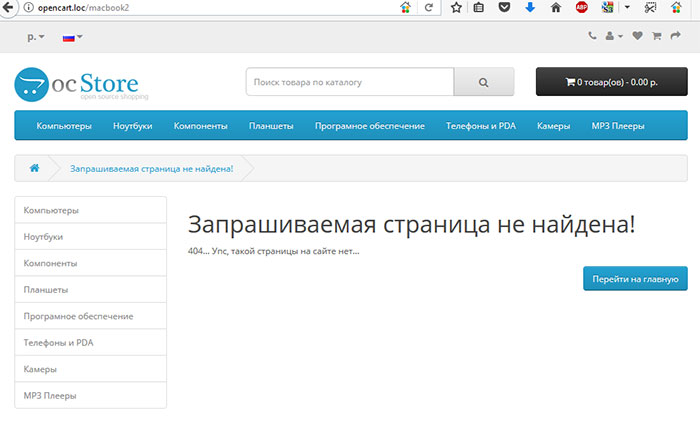Open Компоненты in the blue menu bar
This screenshot has height=423, width=700.
[200, 126]
